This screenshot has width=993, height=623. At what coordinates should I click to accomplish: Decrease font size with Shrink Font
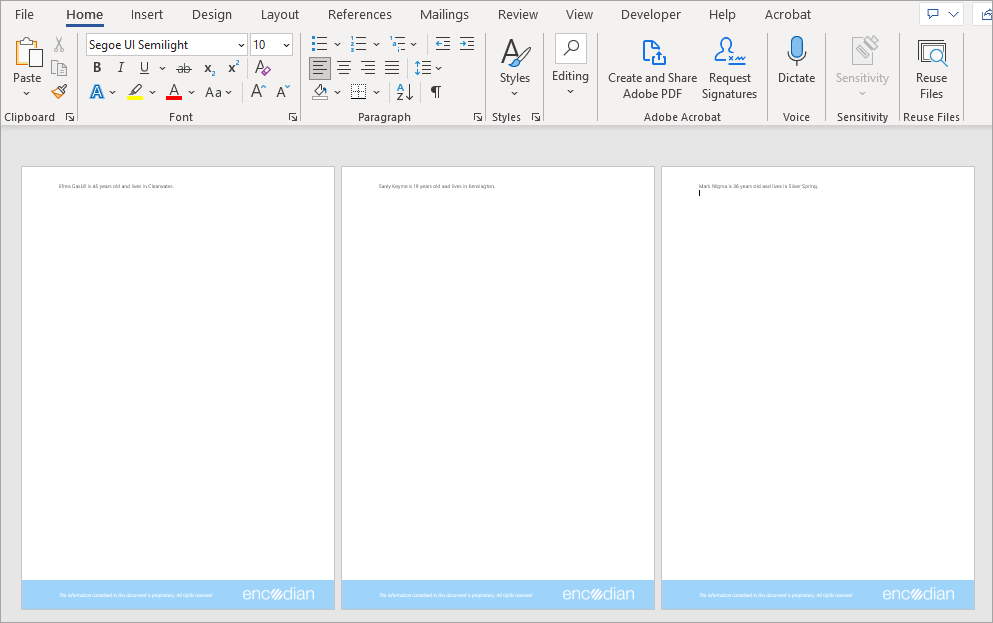283,92
